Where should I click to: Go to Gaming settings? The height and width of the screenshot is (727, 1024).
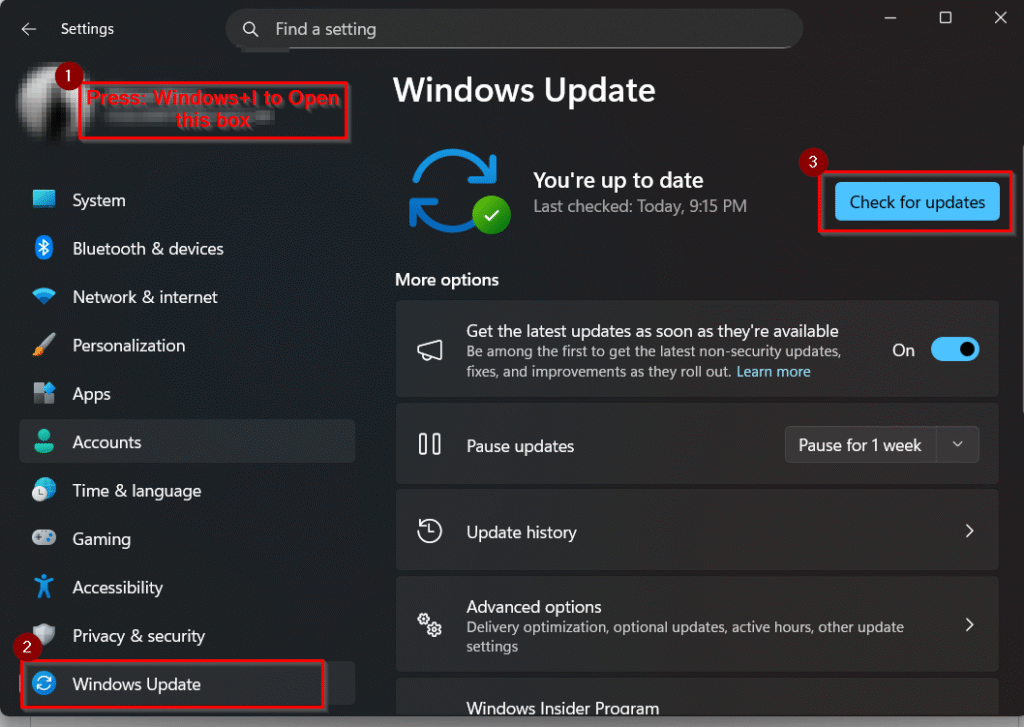coord(187,538)
